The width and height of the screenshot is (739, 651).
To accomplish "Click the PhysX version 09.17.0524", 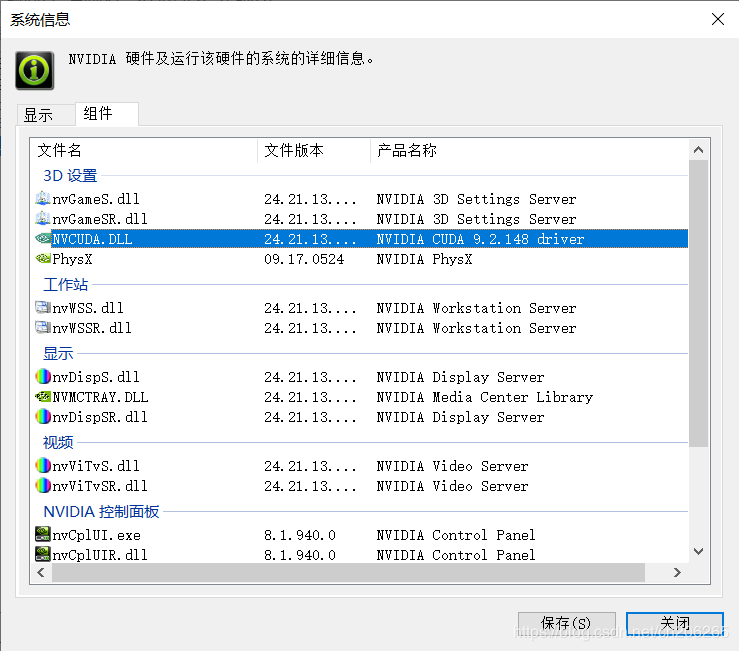I will pyautogui.click(x=304, y=259).
